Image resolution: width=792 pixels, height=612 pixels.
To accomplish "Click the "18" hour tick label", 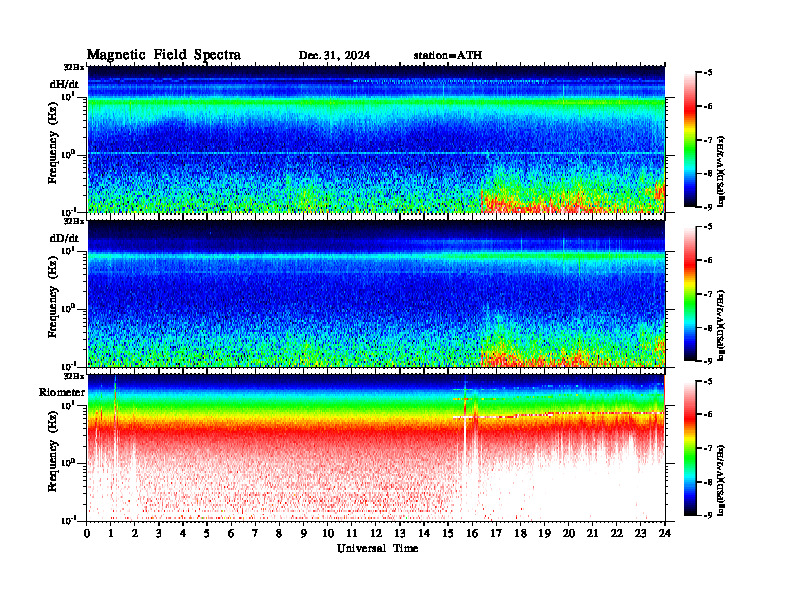I will [x=520, y=533].
